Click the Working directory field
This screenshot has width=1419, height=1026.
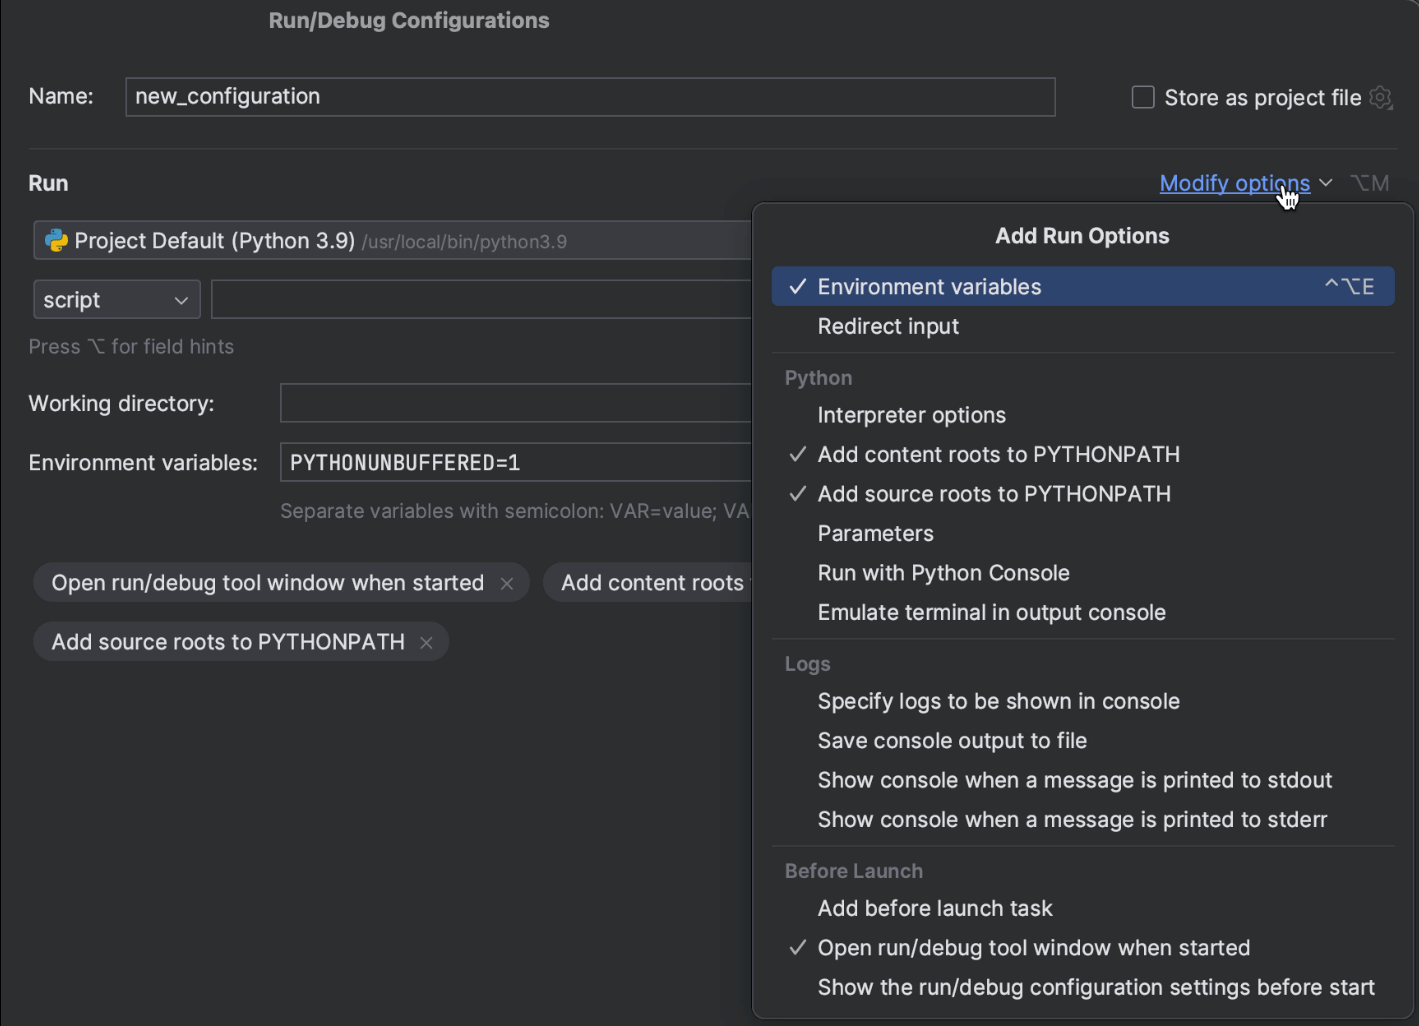(515, 404)
